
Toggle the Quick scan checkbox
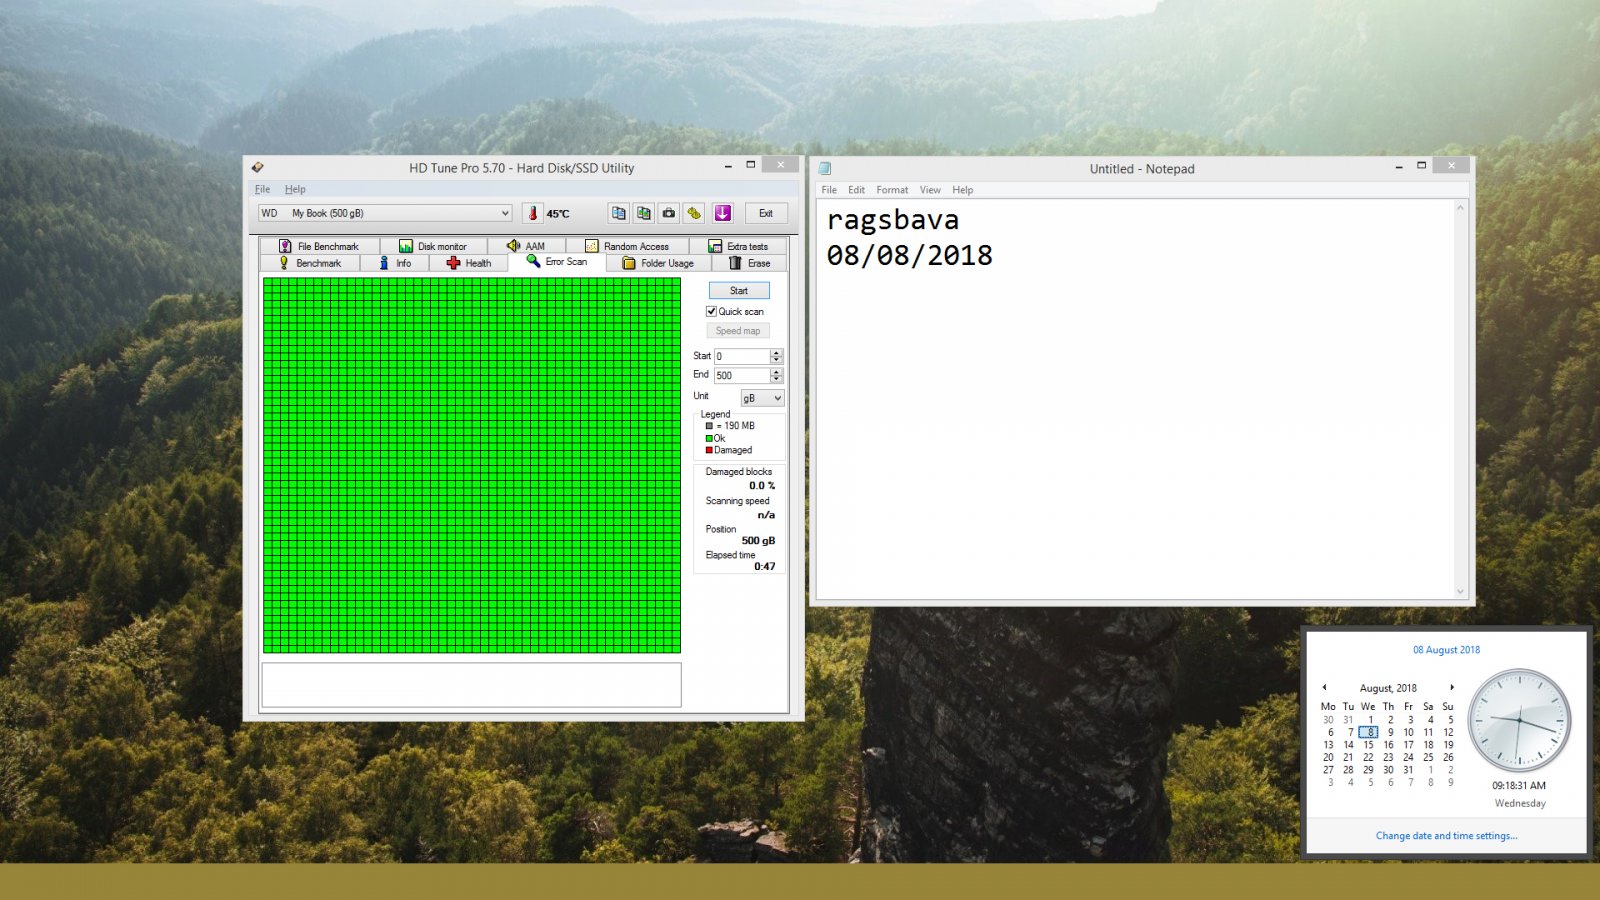tap(711, 311)
